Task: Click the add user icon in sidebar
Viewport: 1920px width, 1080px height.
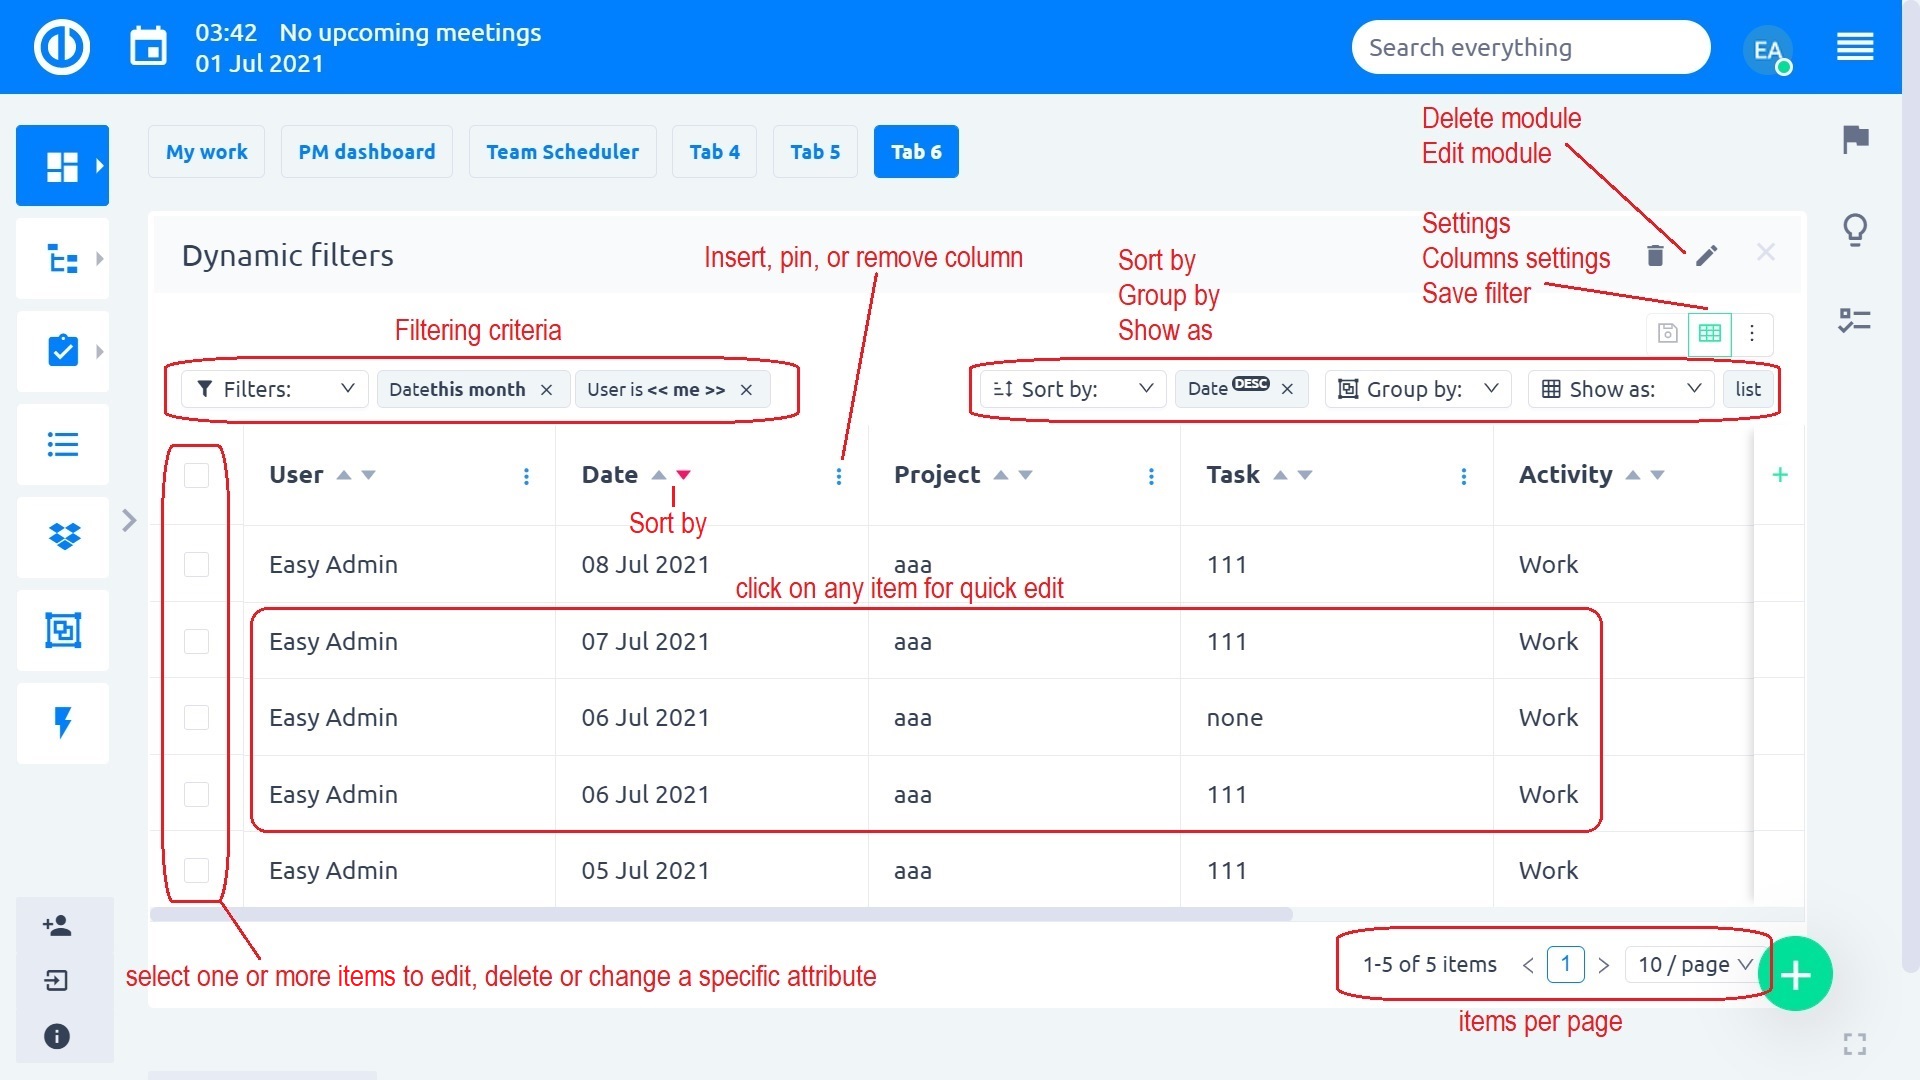Action: (57, 926)
